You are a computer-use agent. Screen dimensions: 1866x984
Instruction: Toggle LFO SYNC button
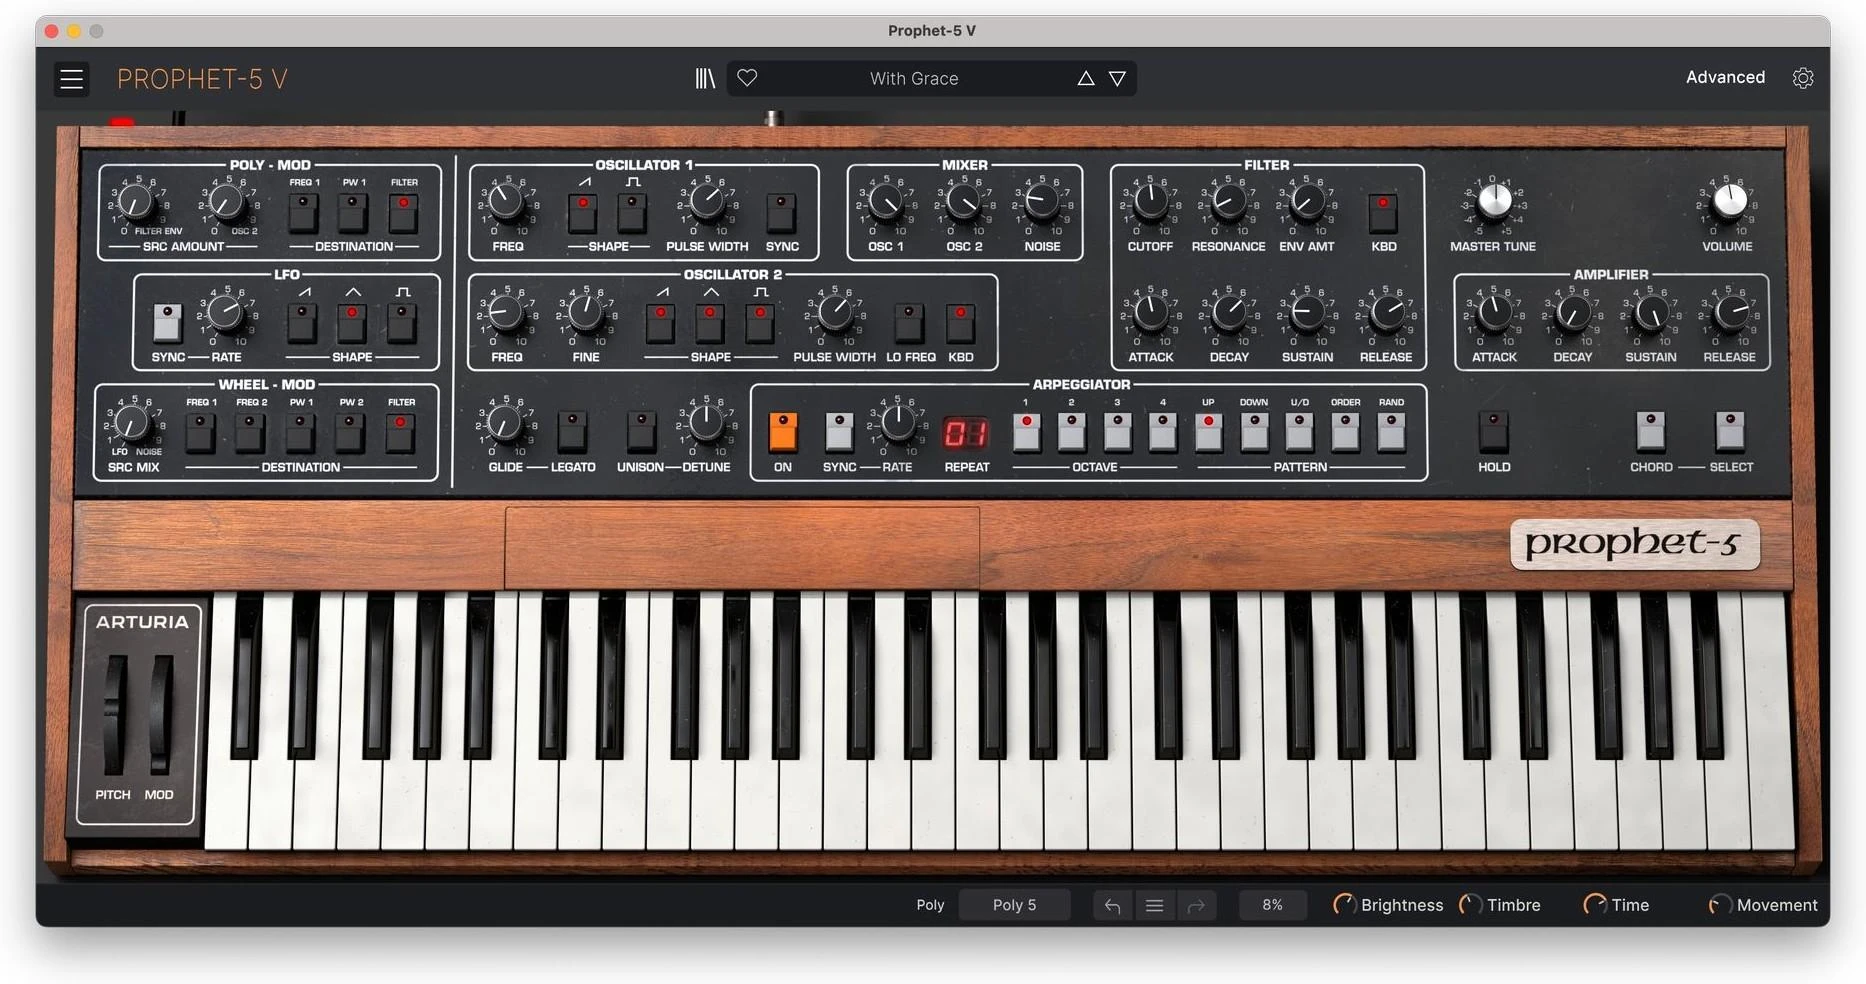tap(168, 323)
